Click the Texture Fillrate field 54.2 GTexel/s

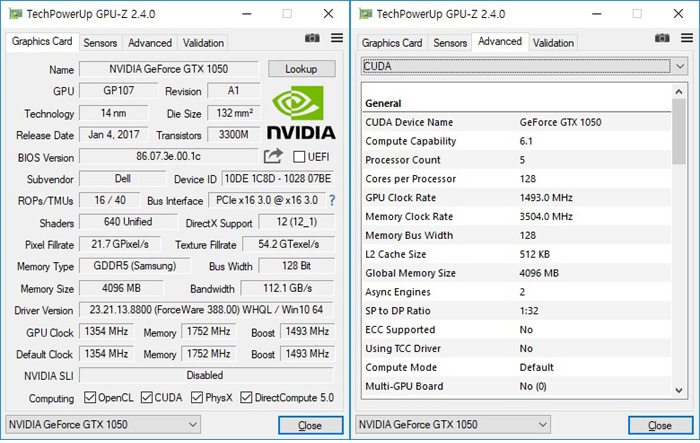point(288,244)
